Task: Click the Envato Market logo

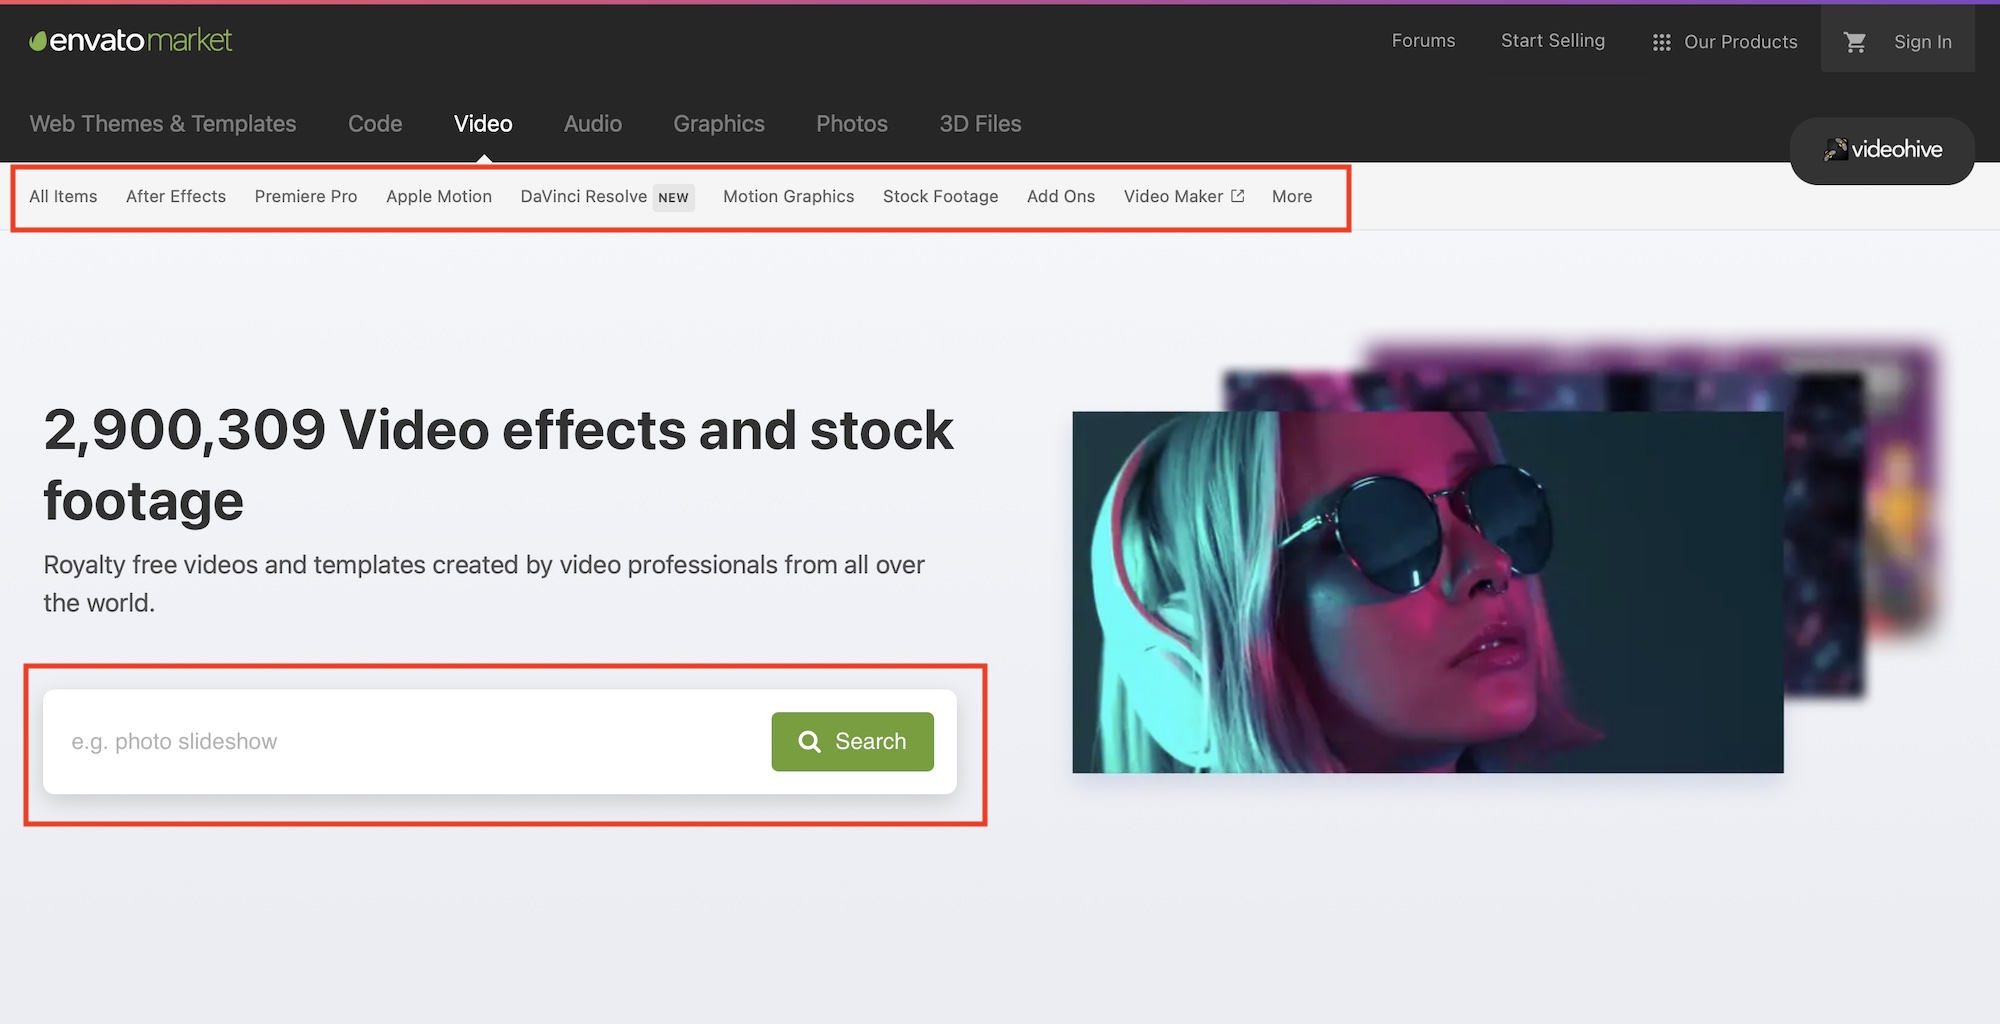Action: click(x=130, y=40)
